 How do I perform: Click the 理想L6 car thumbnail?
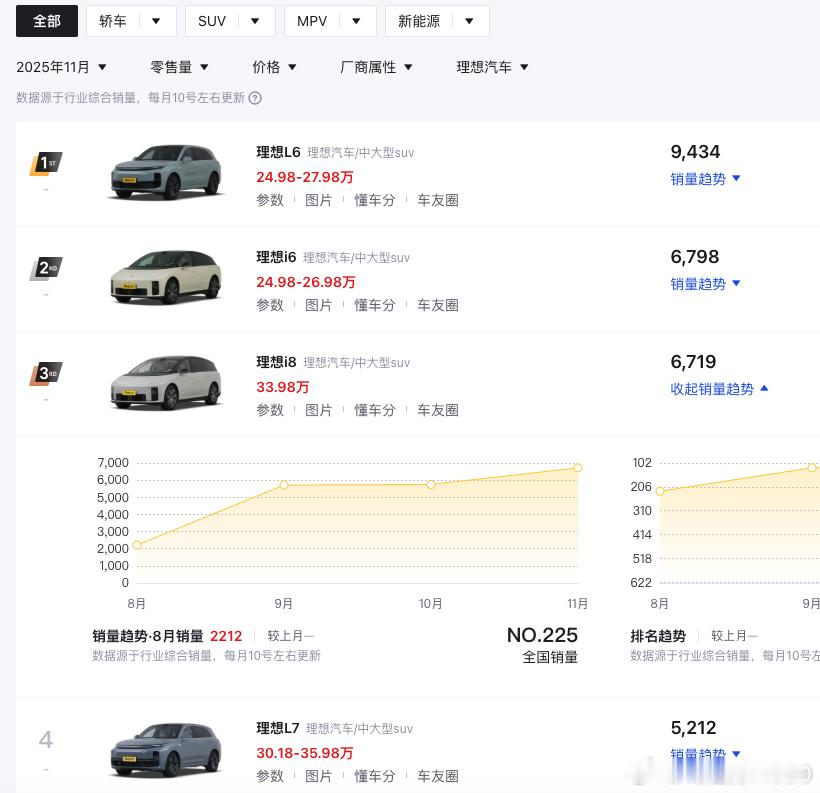166,172
